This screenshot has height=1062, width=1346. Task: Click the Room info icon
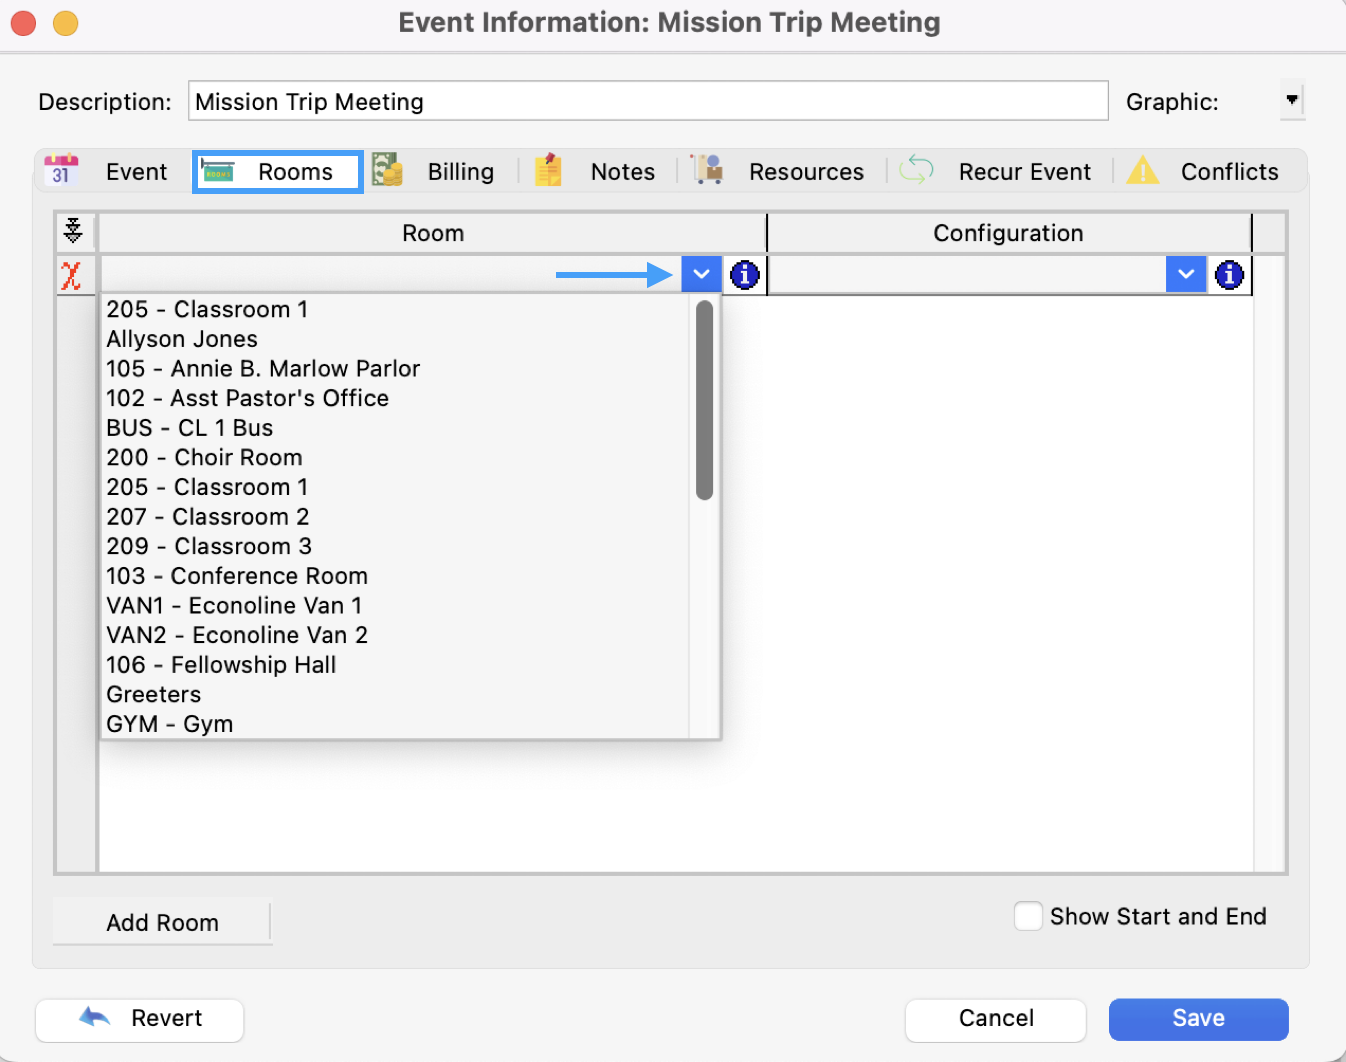[745, 275]
